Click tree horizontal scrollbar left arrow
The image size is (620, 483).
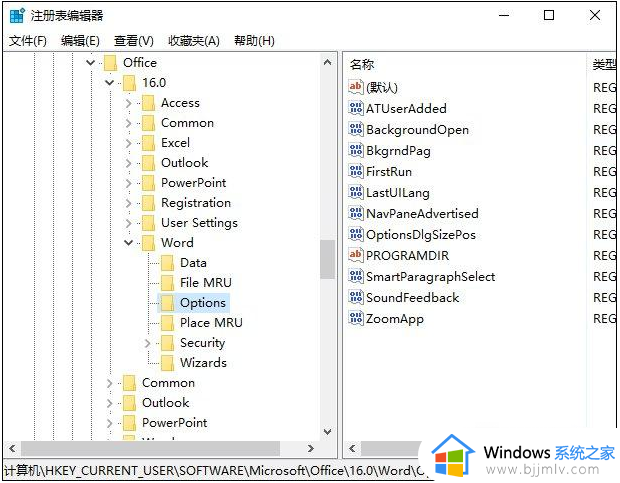point(12,449)
